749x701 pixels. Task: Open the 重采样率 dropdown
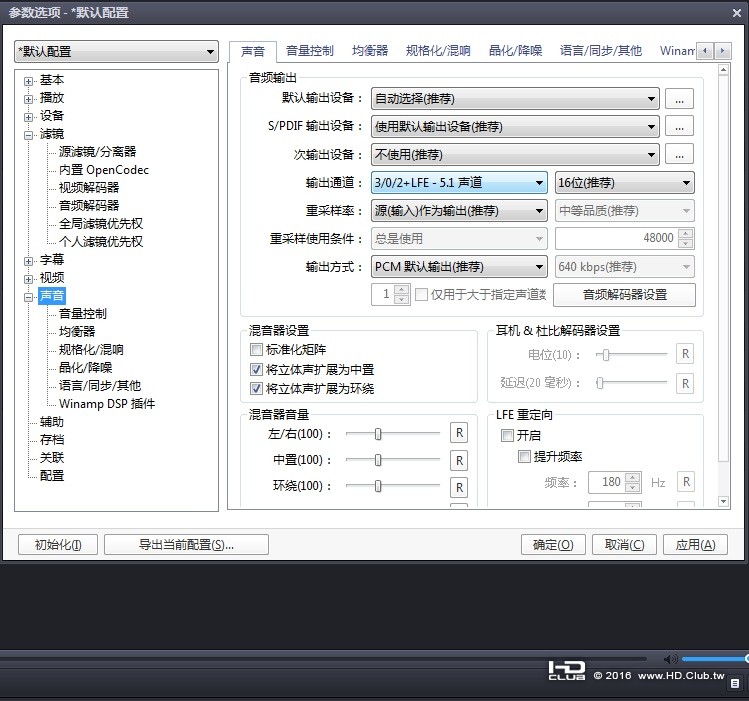tap(459, 211)
